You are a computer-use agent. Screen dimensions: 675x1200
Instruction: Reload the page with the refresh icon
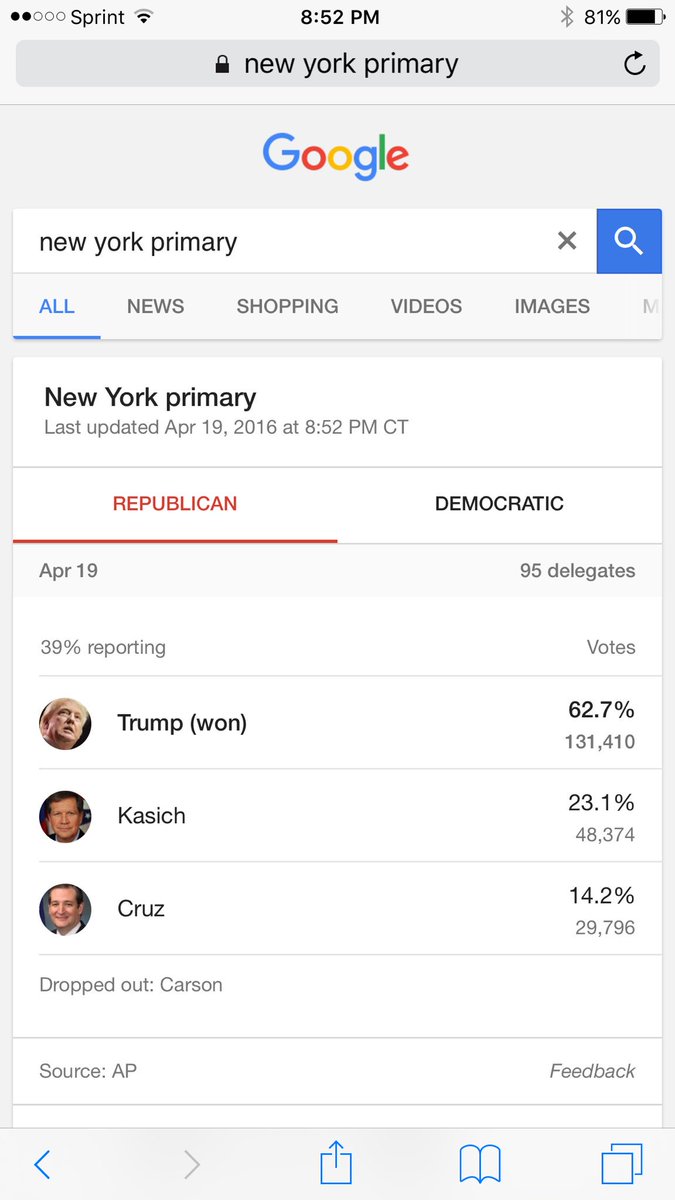pyautogui.click(x=634, y=65)
